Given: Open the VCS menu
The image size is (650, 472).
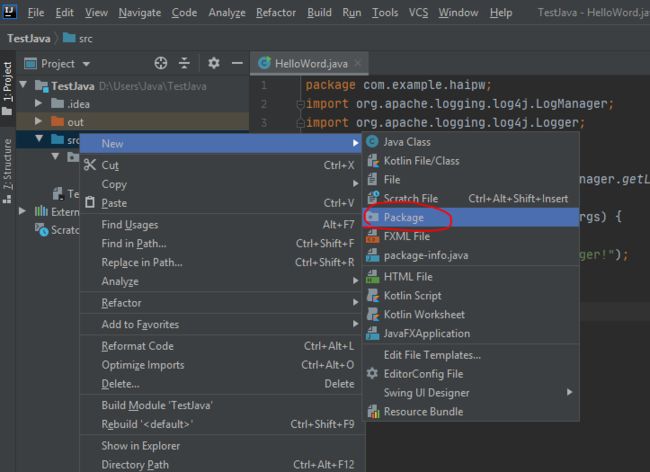Looking at the screenshot, I should pos(418,13).
